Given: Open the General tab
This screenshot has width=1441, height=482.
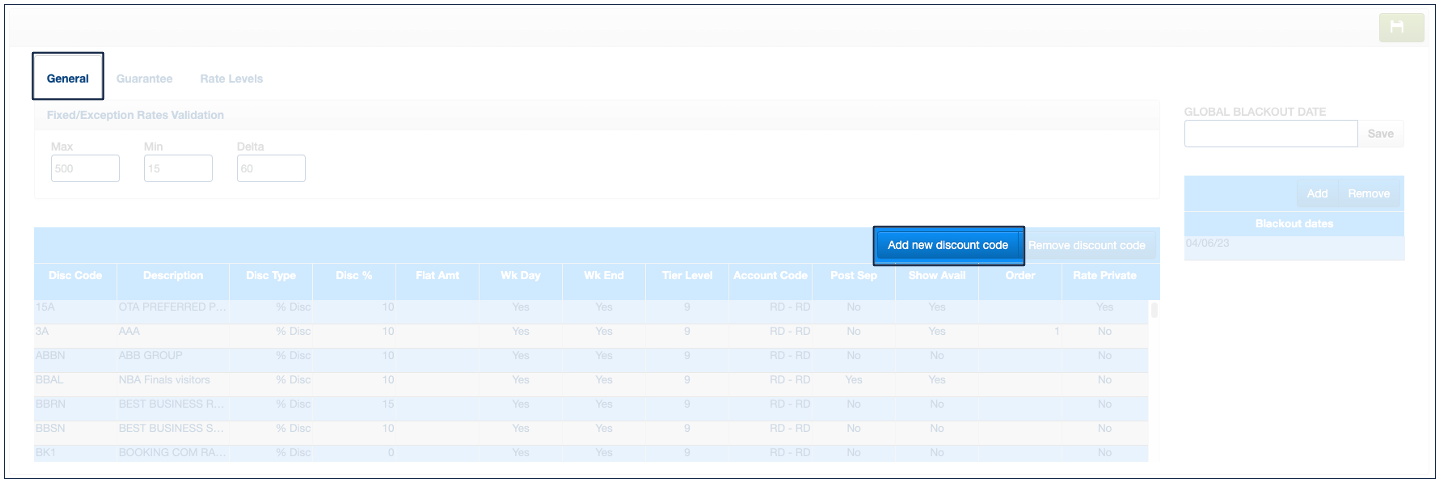Looking at the screenshot, I should 68,78.
